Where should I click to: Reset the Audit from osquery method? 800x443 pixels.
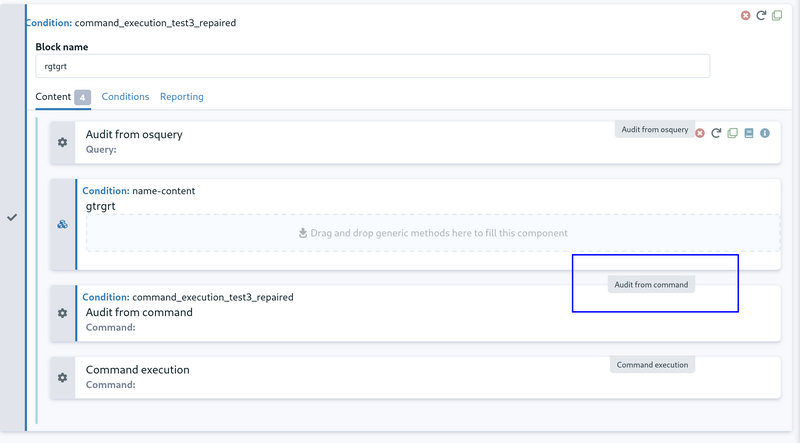coord(716,133)
